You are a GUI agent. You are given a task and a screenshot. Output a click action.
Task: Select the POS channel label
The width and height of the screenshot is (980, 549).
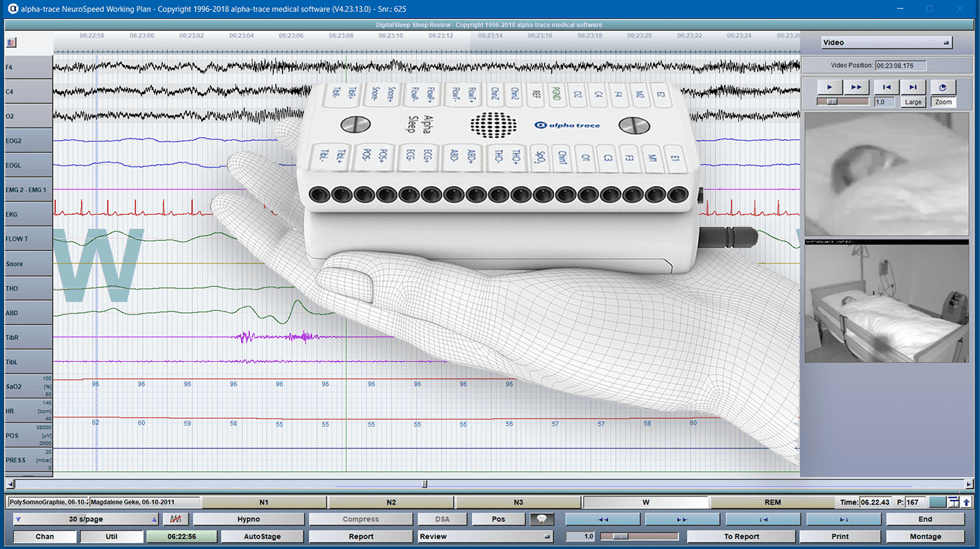(28, 435)
